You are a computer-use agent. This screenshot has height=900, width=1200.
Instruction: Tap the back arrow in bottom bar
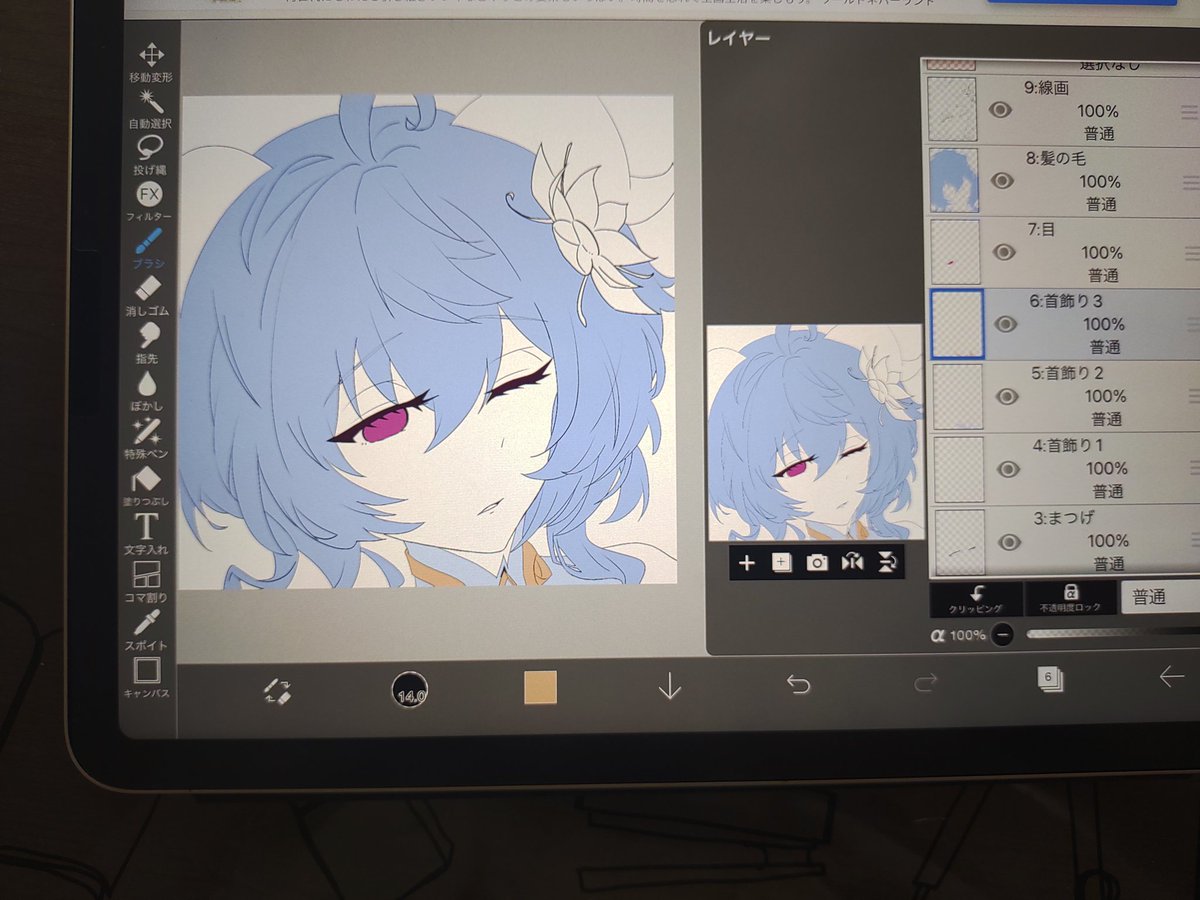(x=1171, y=677)
